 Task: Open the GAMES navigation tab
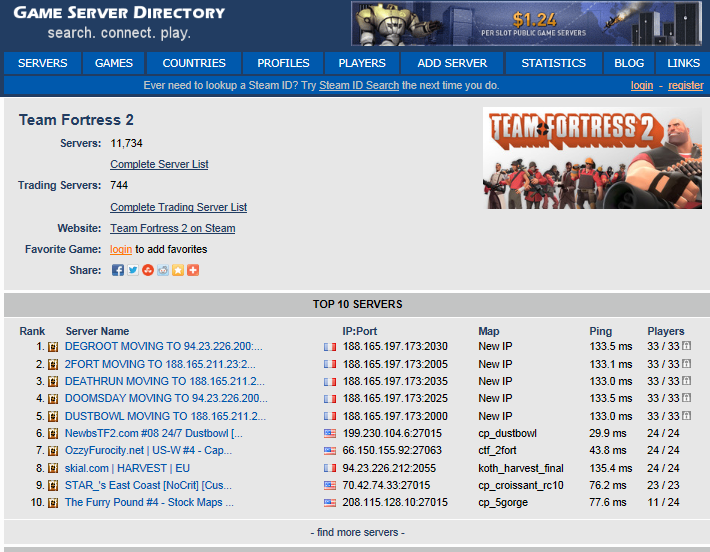(x=114, y=63)
